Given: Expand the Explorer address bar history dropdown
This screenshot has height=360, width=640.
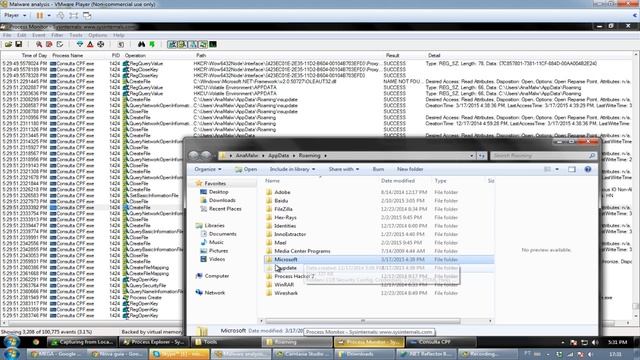Looking at the screenshot, I should pos(471,156).
